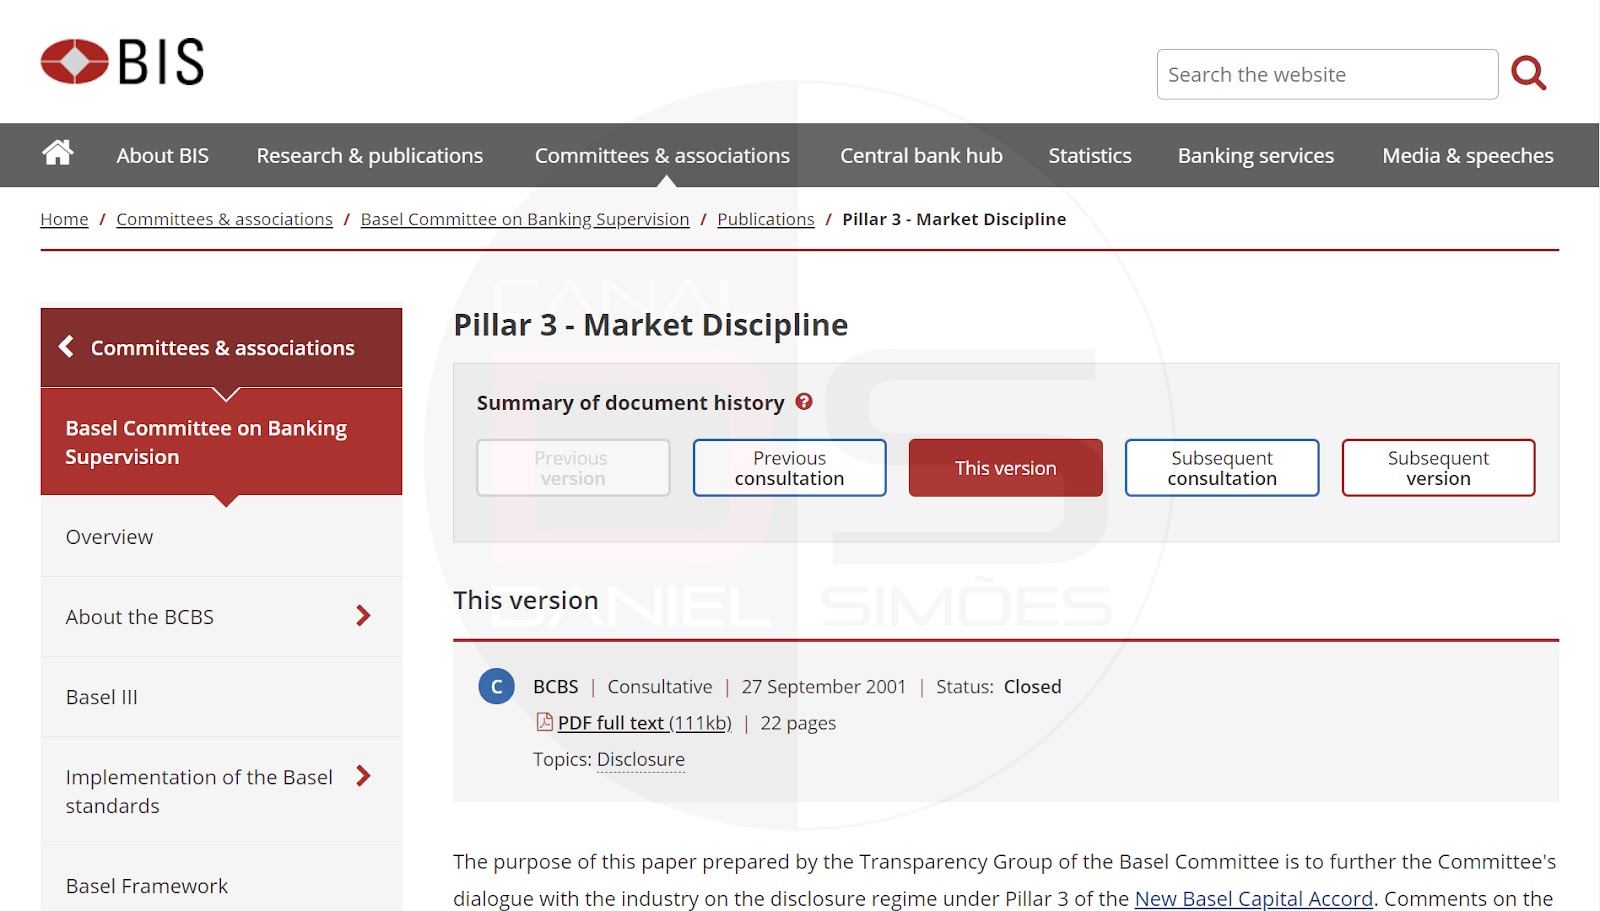Viewport: 1600px width, 911px height.
Task: Click the Status: Closed text
Action: (999, 687)
